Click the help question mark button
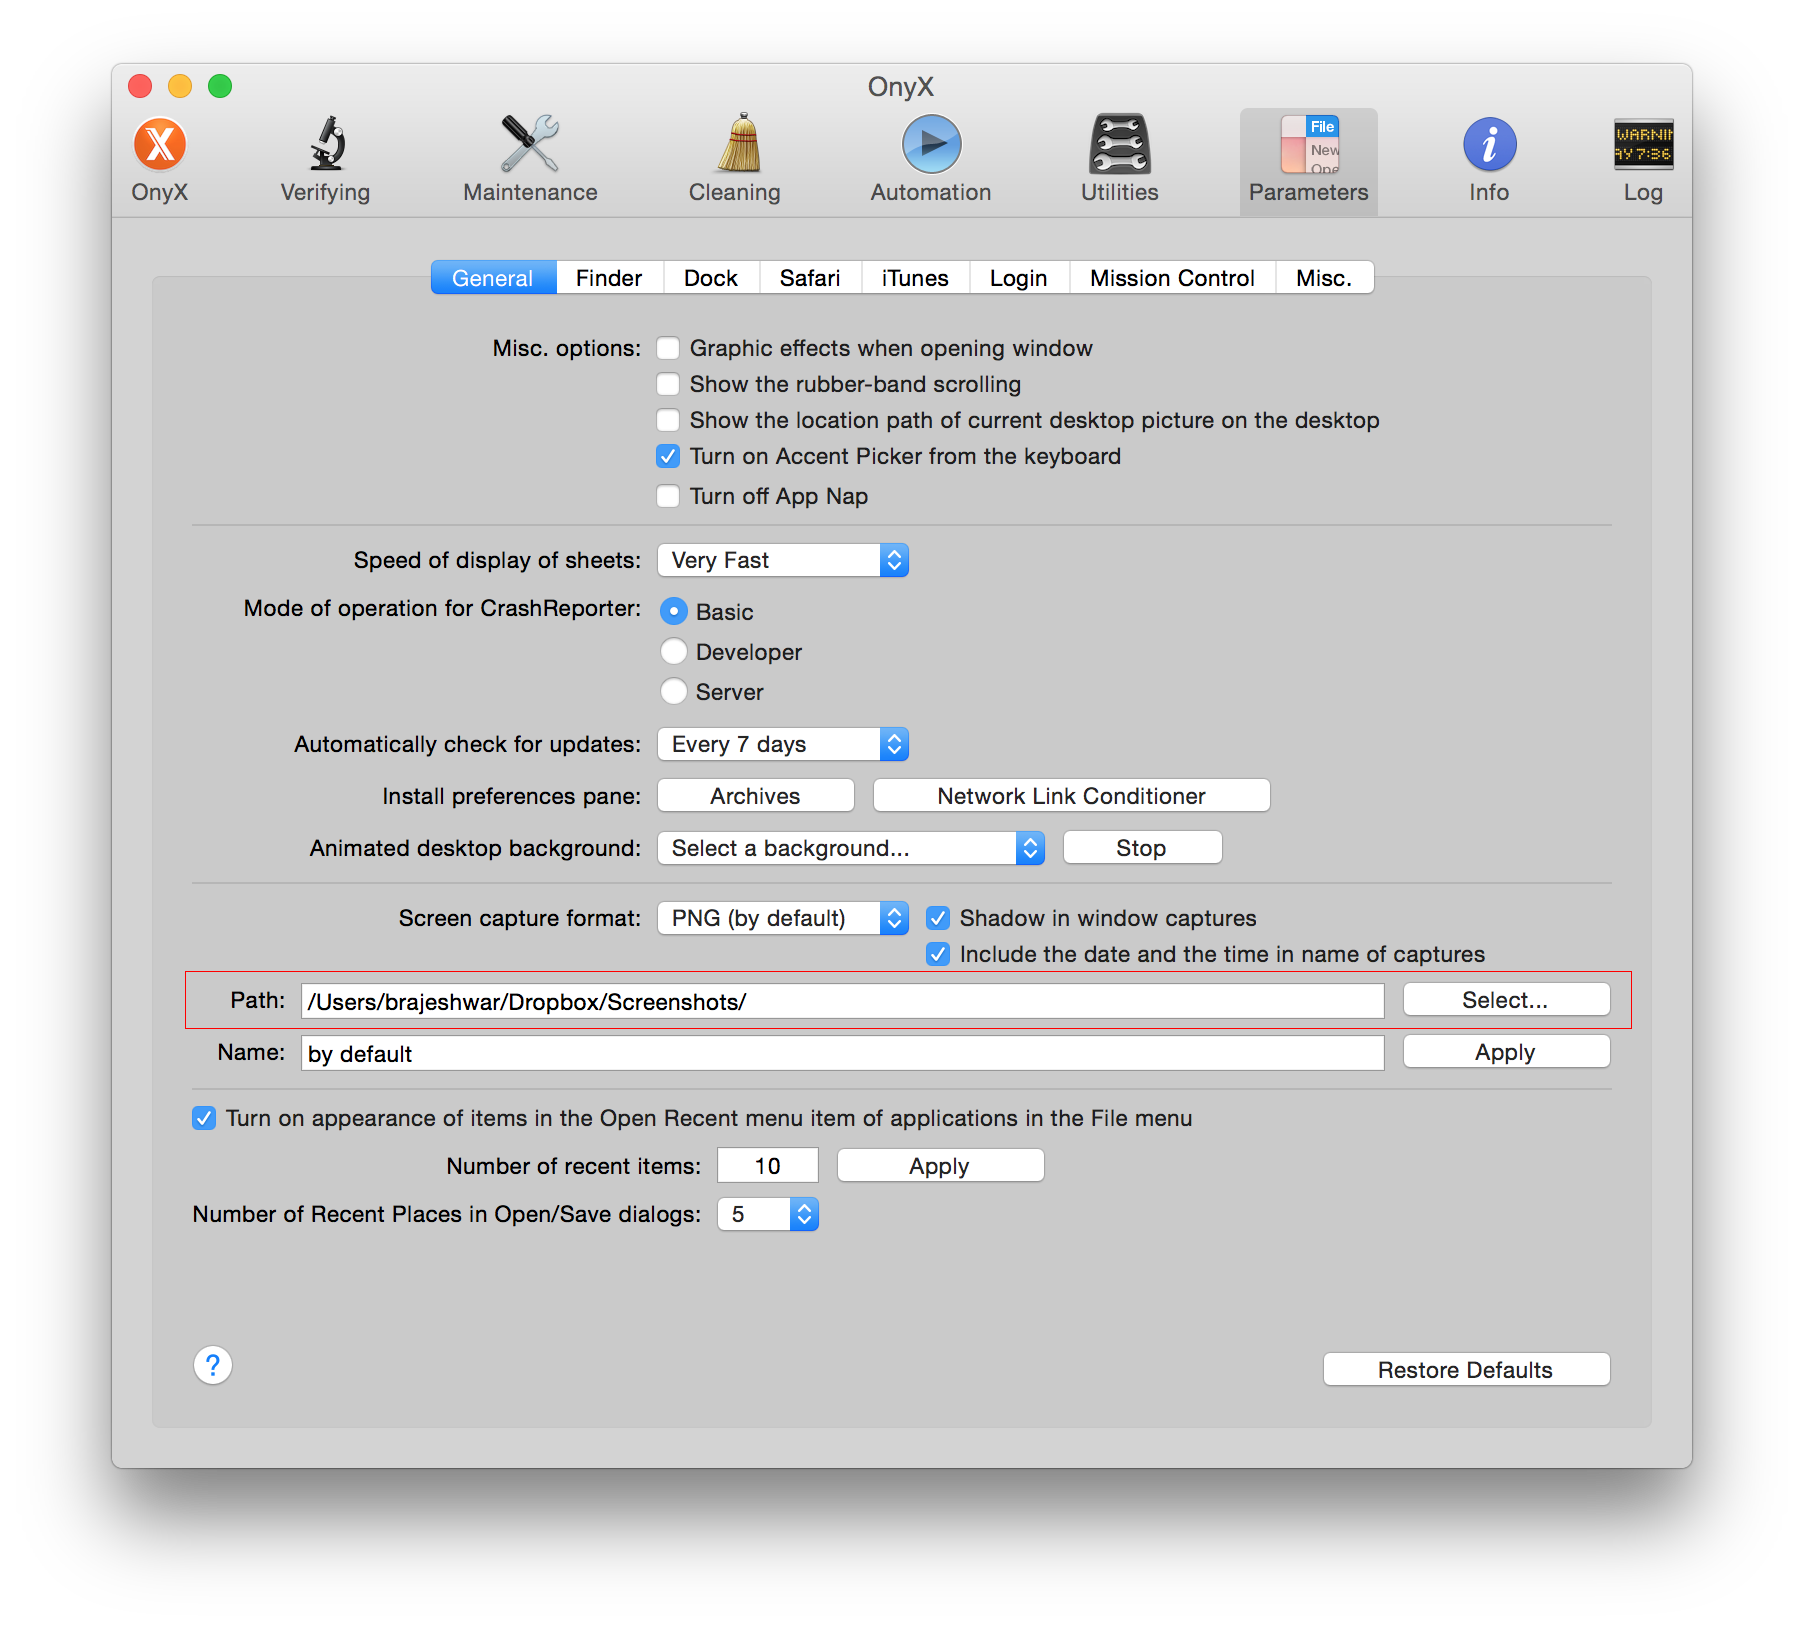This screenshot has height=1628, width=1804. 213,1365
